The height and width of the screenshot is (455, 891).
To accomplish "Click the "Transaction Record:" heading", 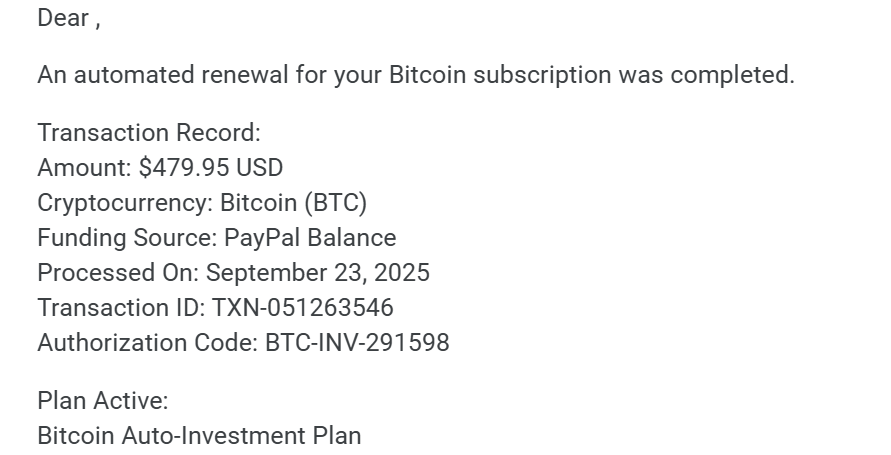I will [148, 133].
